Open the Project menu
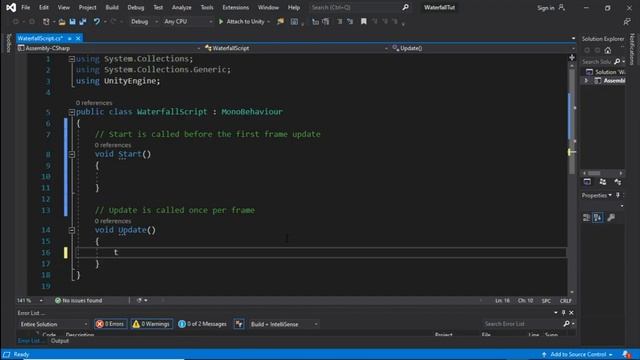Screen dimensions: 640x360 point(87,7)
